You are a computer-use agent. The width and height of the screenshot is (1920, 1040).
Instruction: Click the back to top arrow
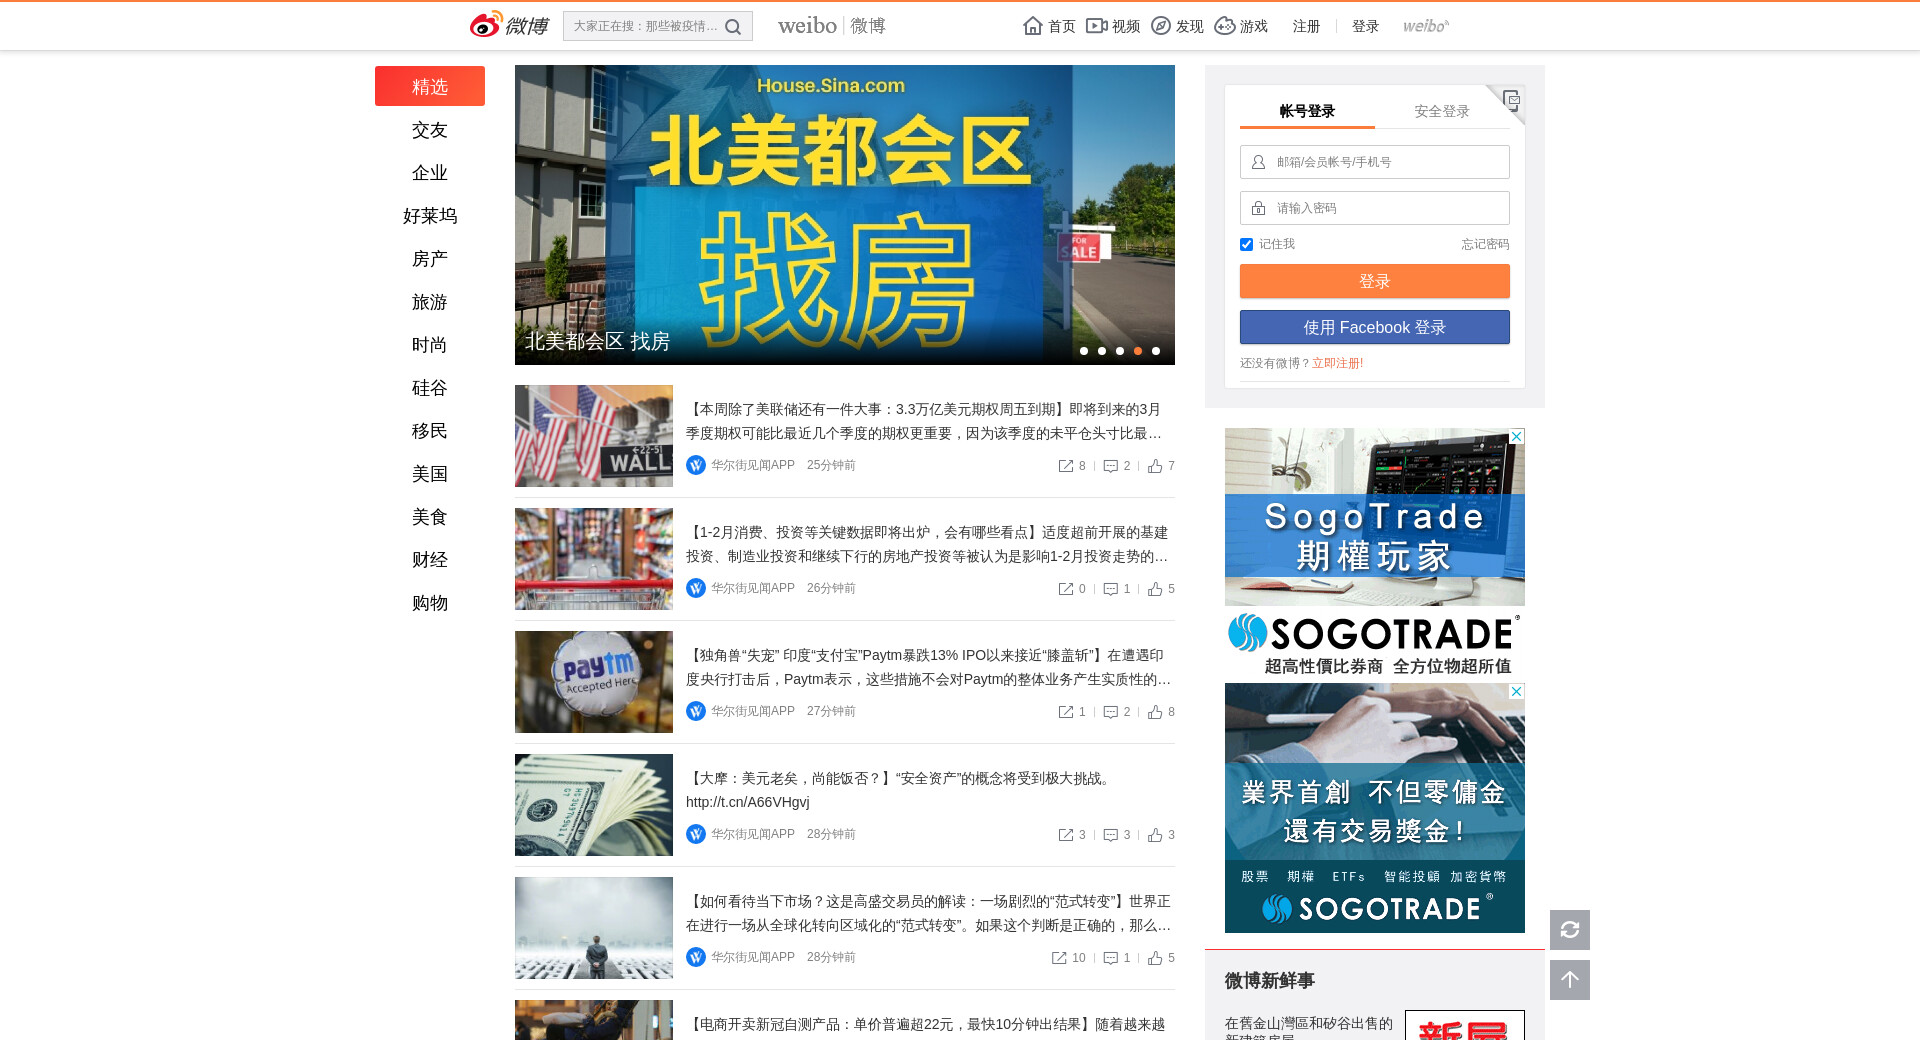(x=1569, y=980)
